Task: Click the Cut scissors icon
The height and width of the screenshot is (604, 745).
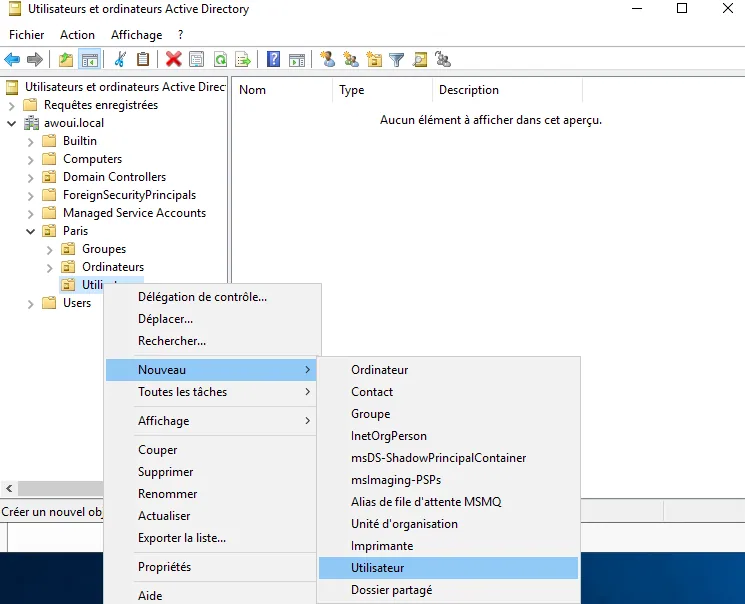Action: [120, 59]
